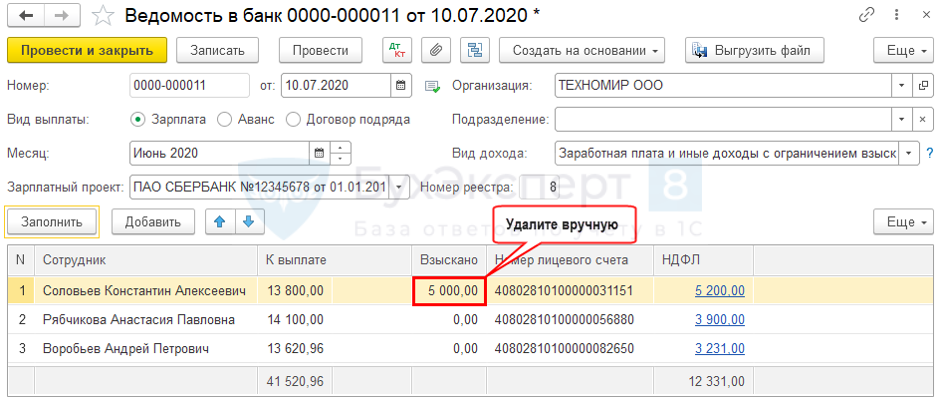Viewport: 942px width, 400px height.
Task: Click НДФЛ link 5 200,00 for Соловьев
Action: [x=719, y=291]
